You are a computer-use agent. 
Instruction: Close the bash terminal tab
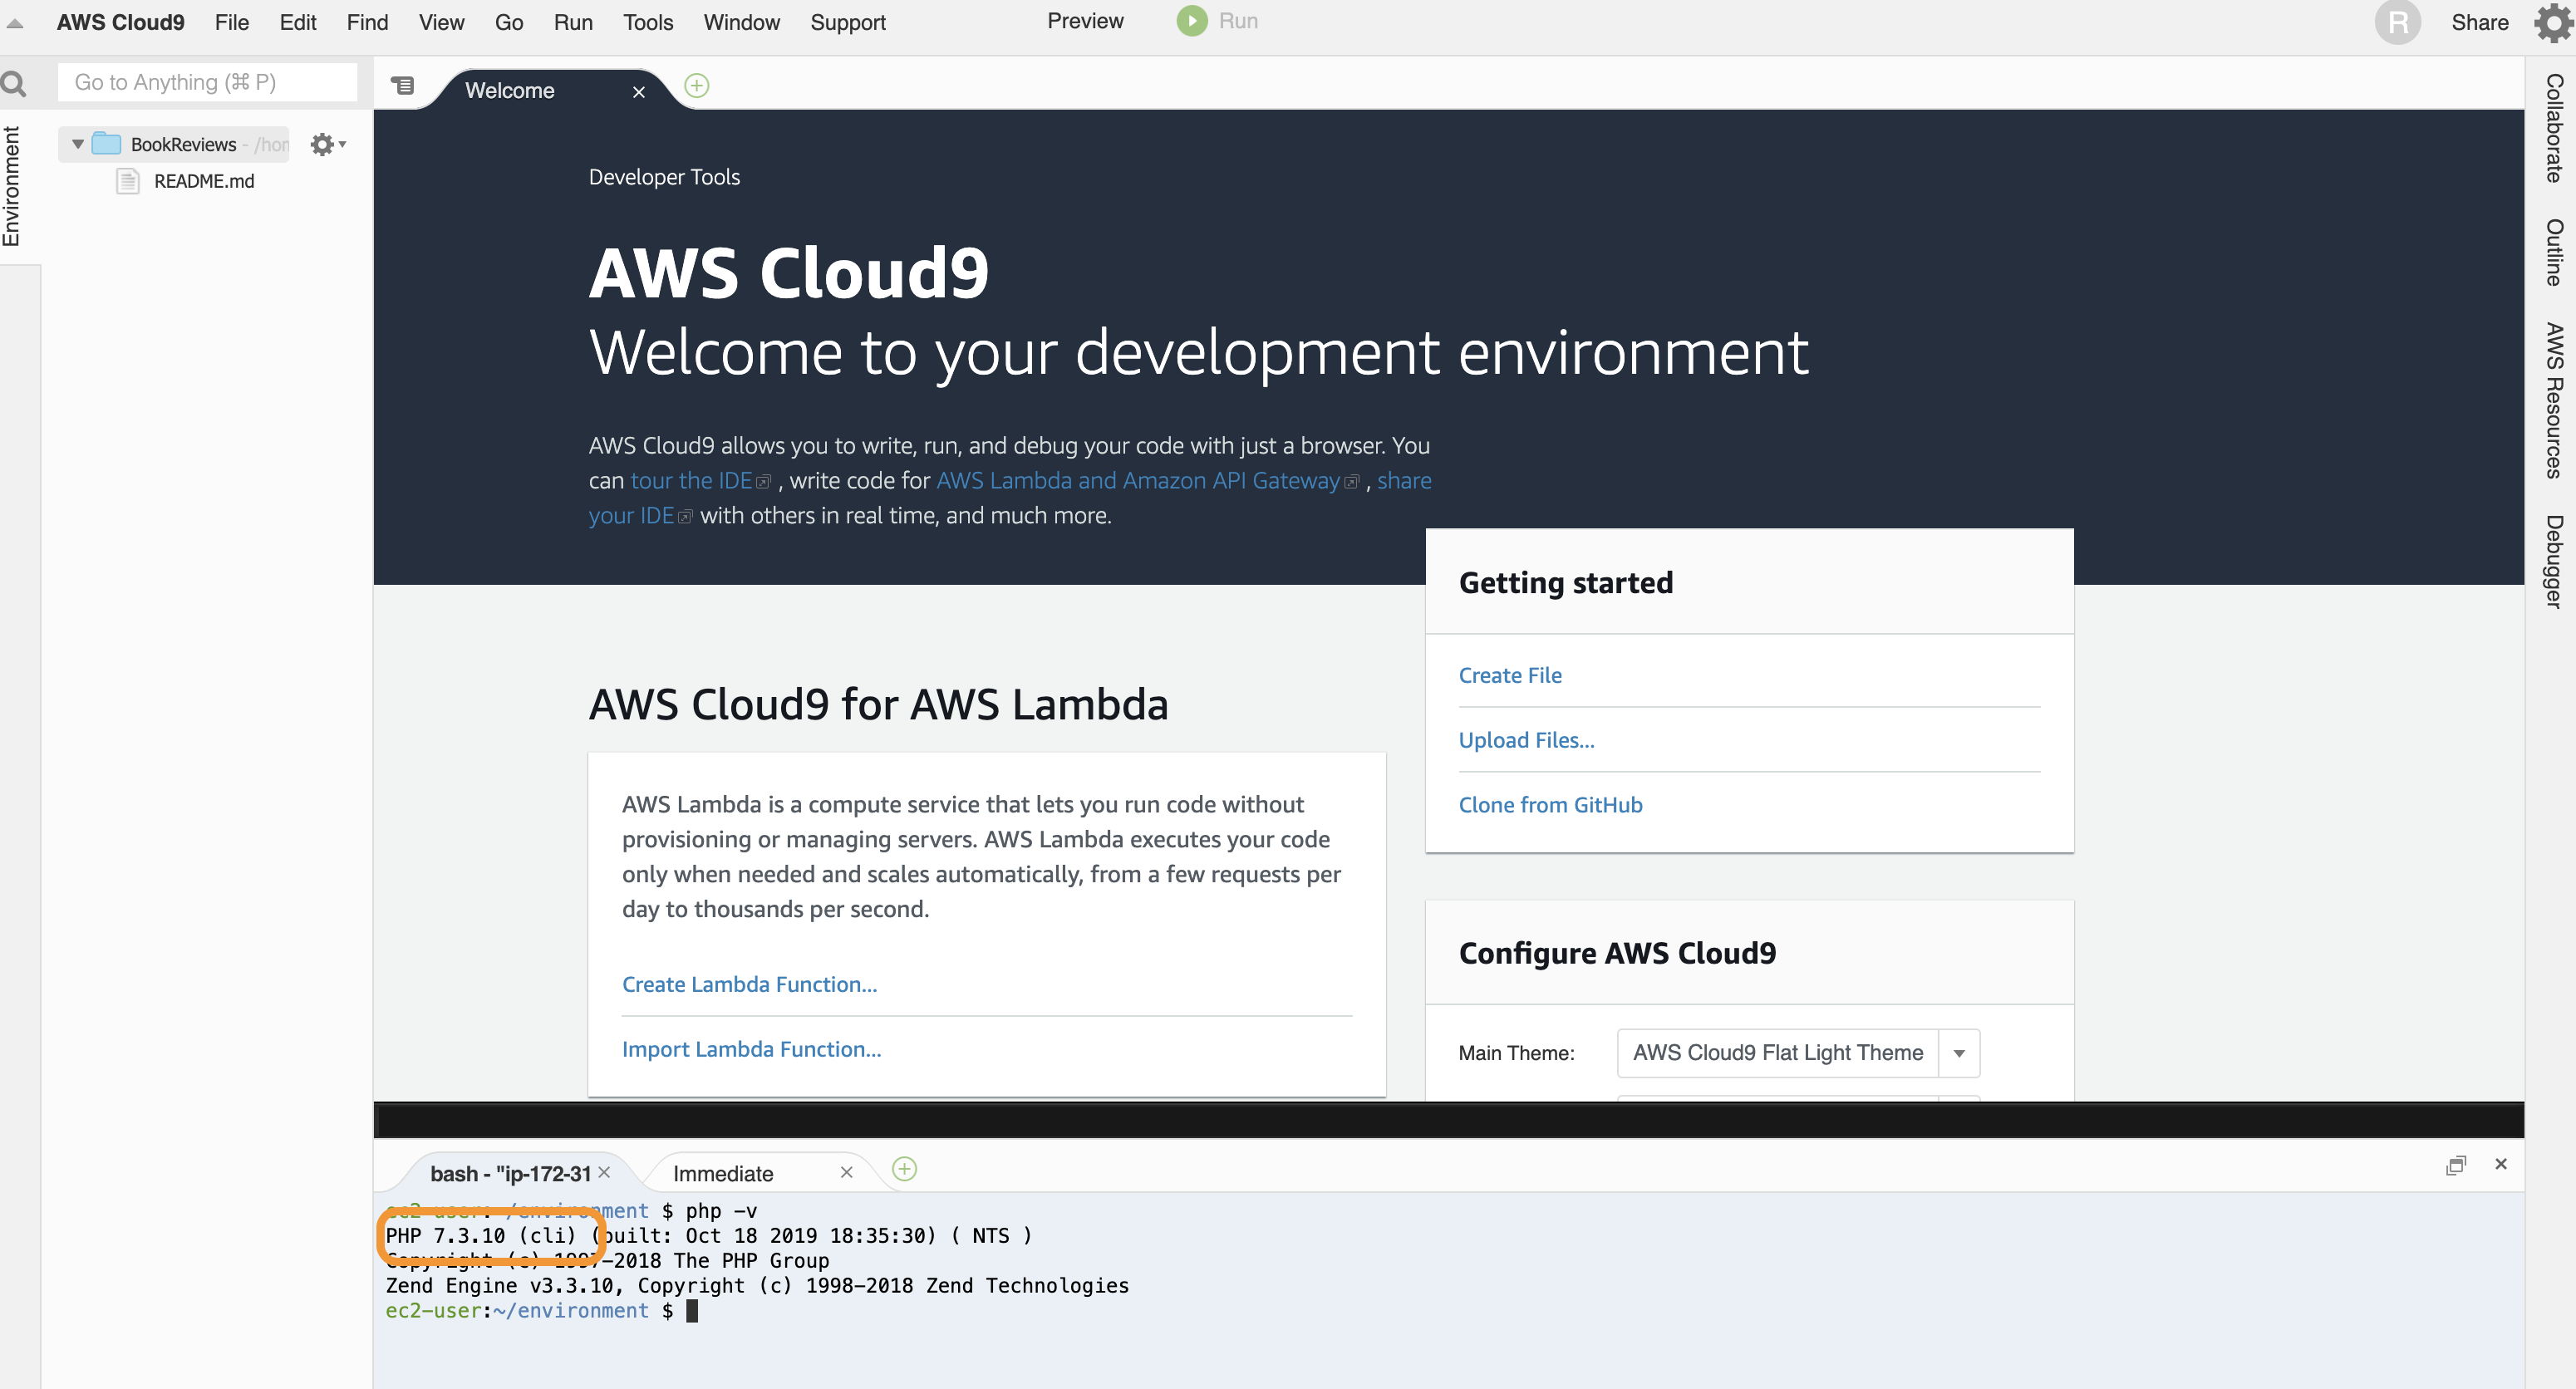coord(604,1172)
